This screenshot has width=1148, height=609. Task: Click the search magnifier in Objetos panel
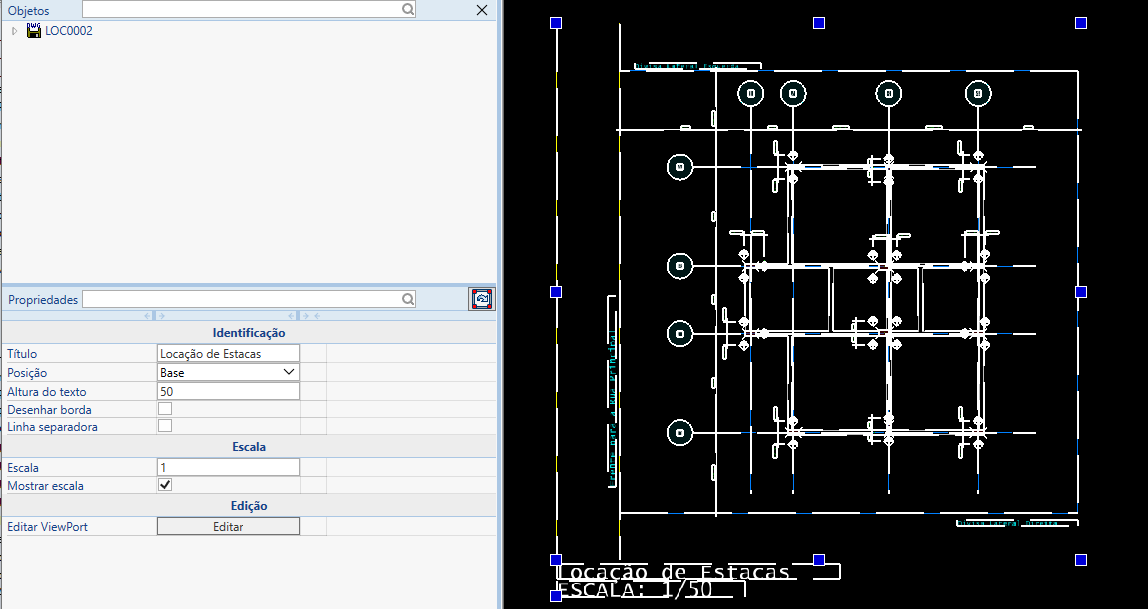[408, 10]
